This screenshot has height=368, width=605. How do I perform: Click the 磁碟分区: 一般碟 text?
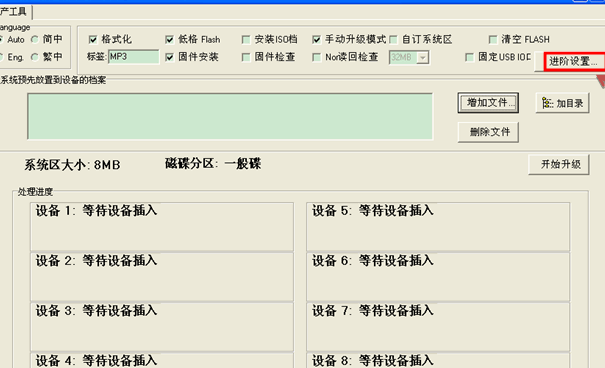pos(213,164)
